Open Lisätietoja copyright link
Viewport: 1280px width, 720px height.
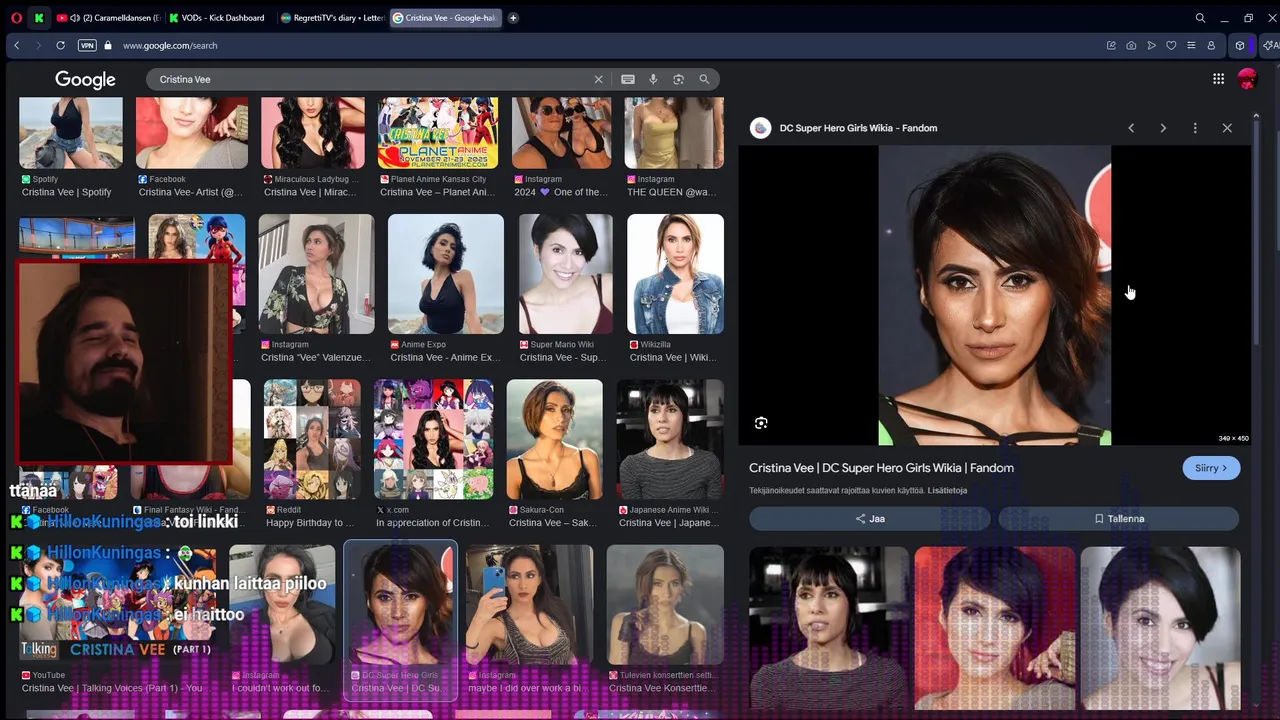pos(947,491)
